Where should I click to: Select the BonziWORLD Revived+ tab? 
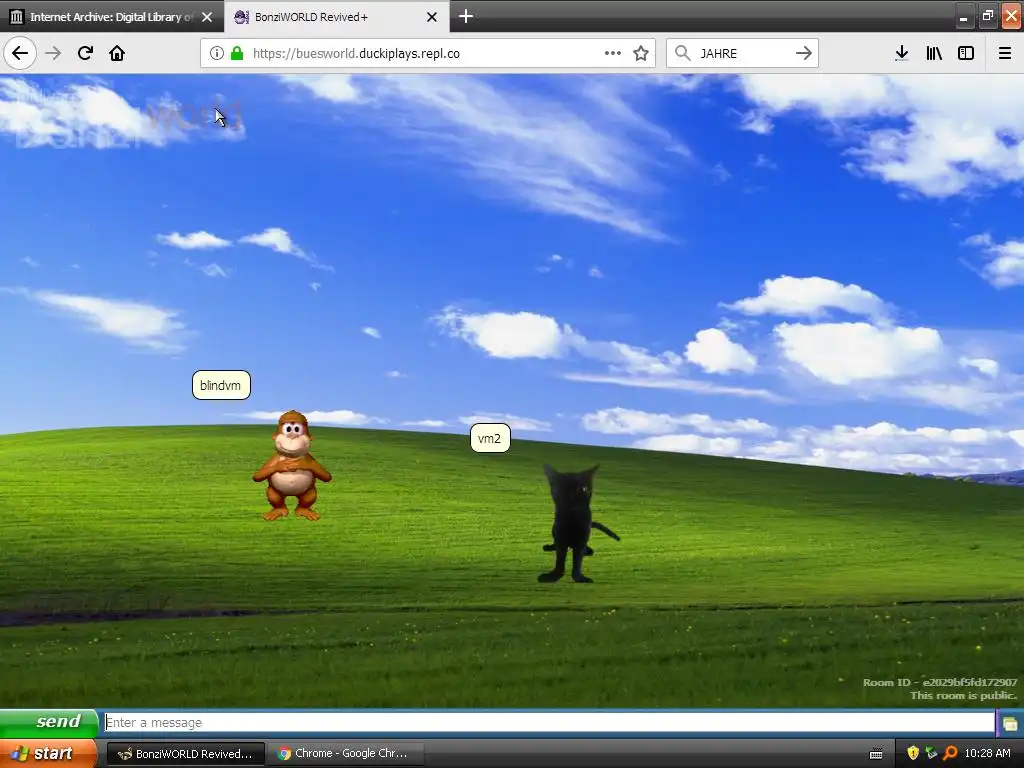tap(336, 17)
